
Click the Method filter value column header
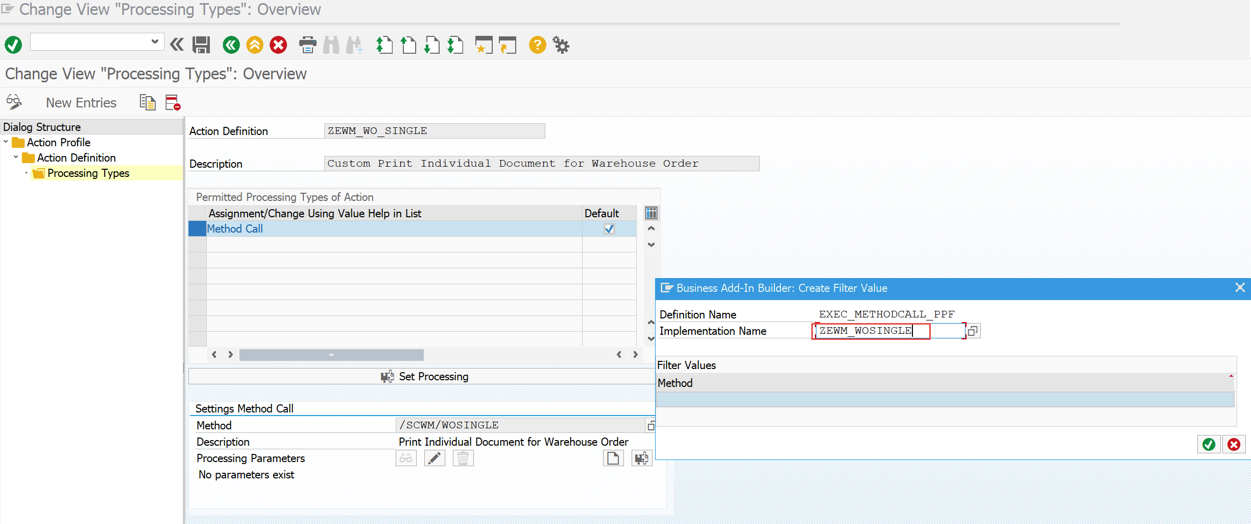945,383
